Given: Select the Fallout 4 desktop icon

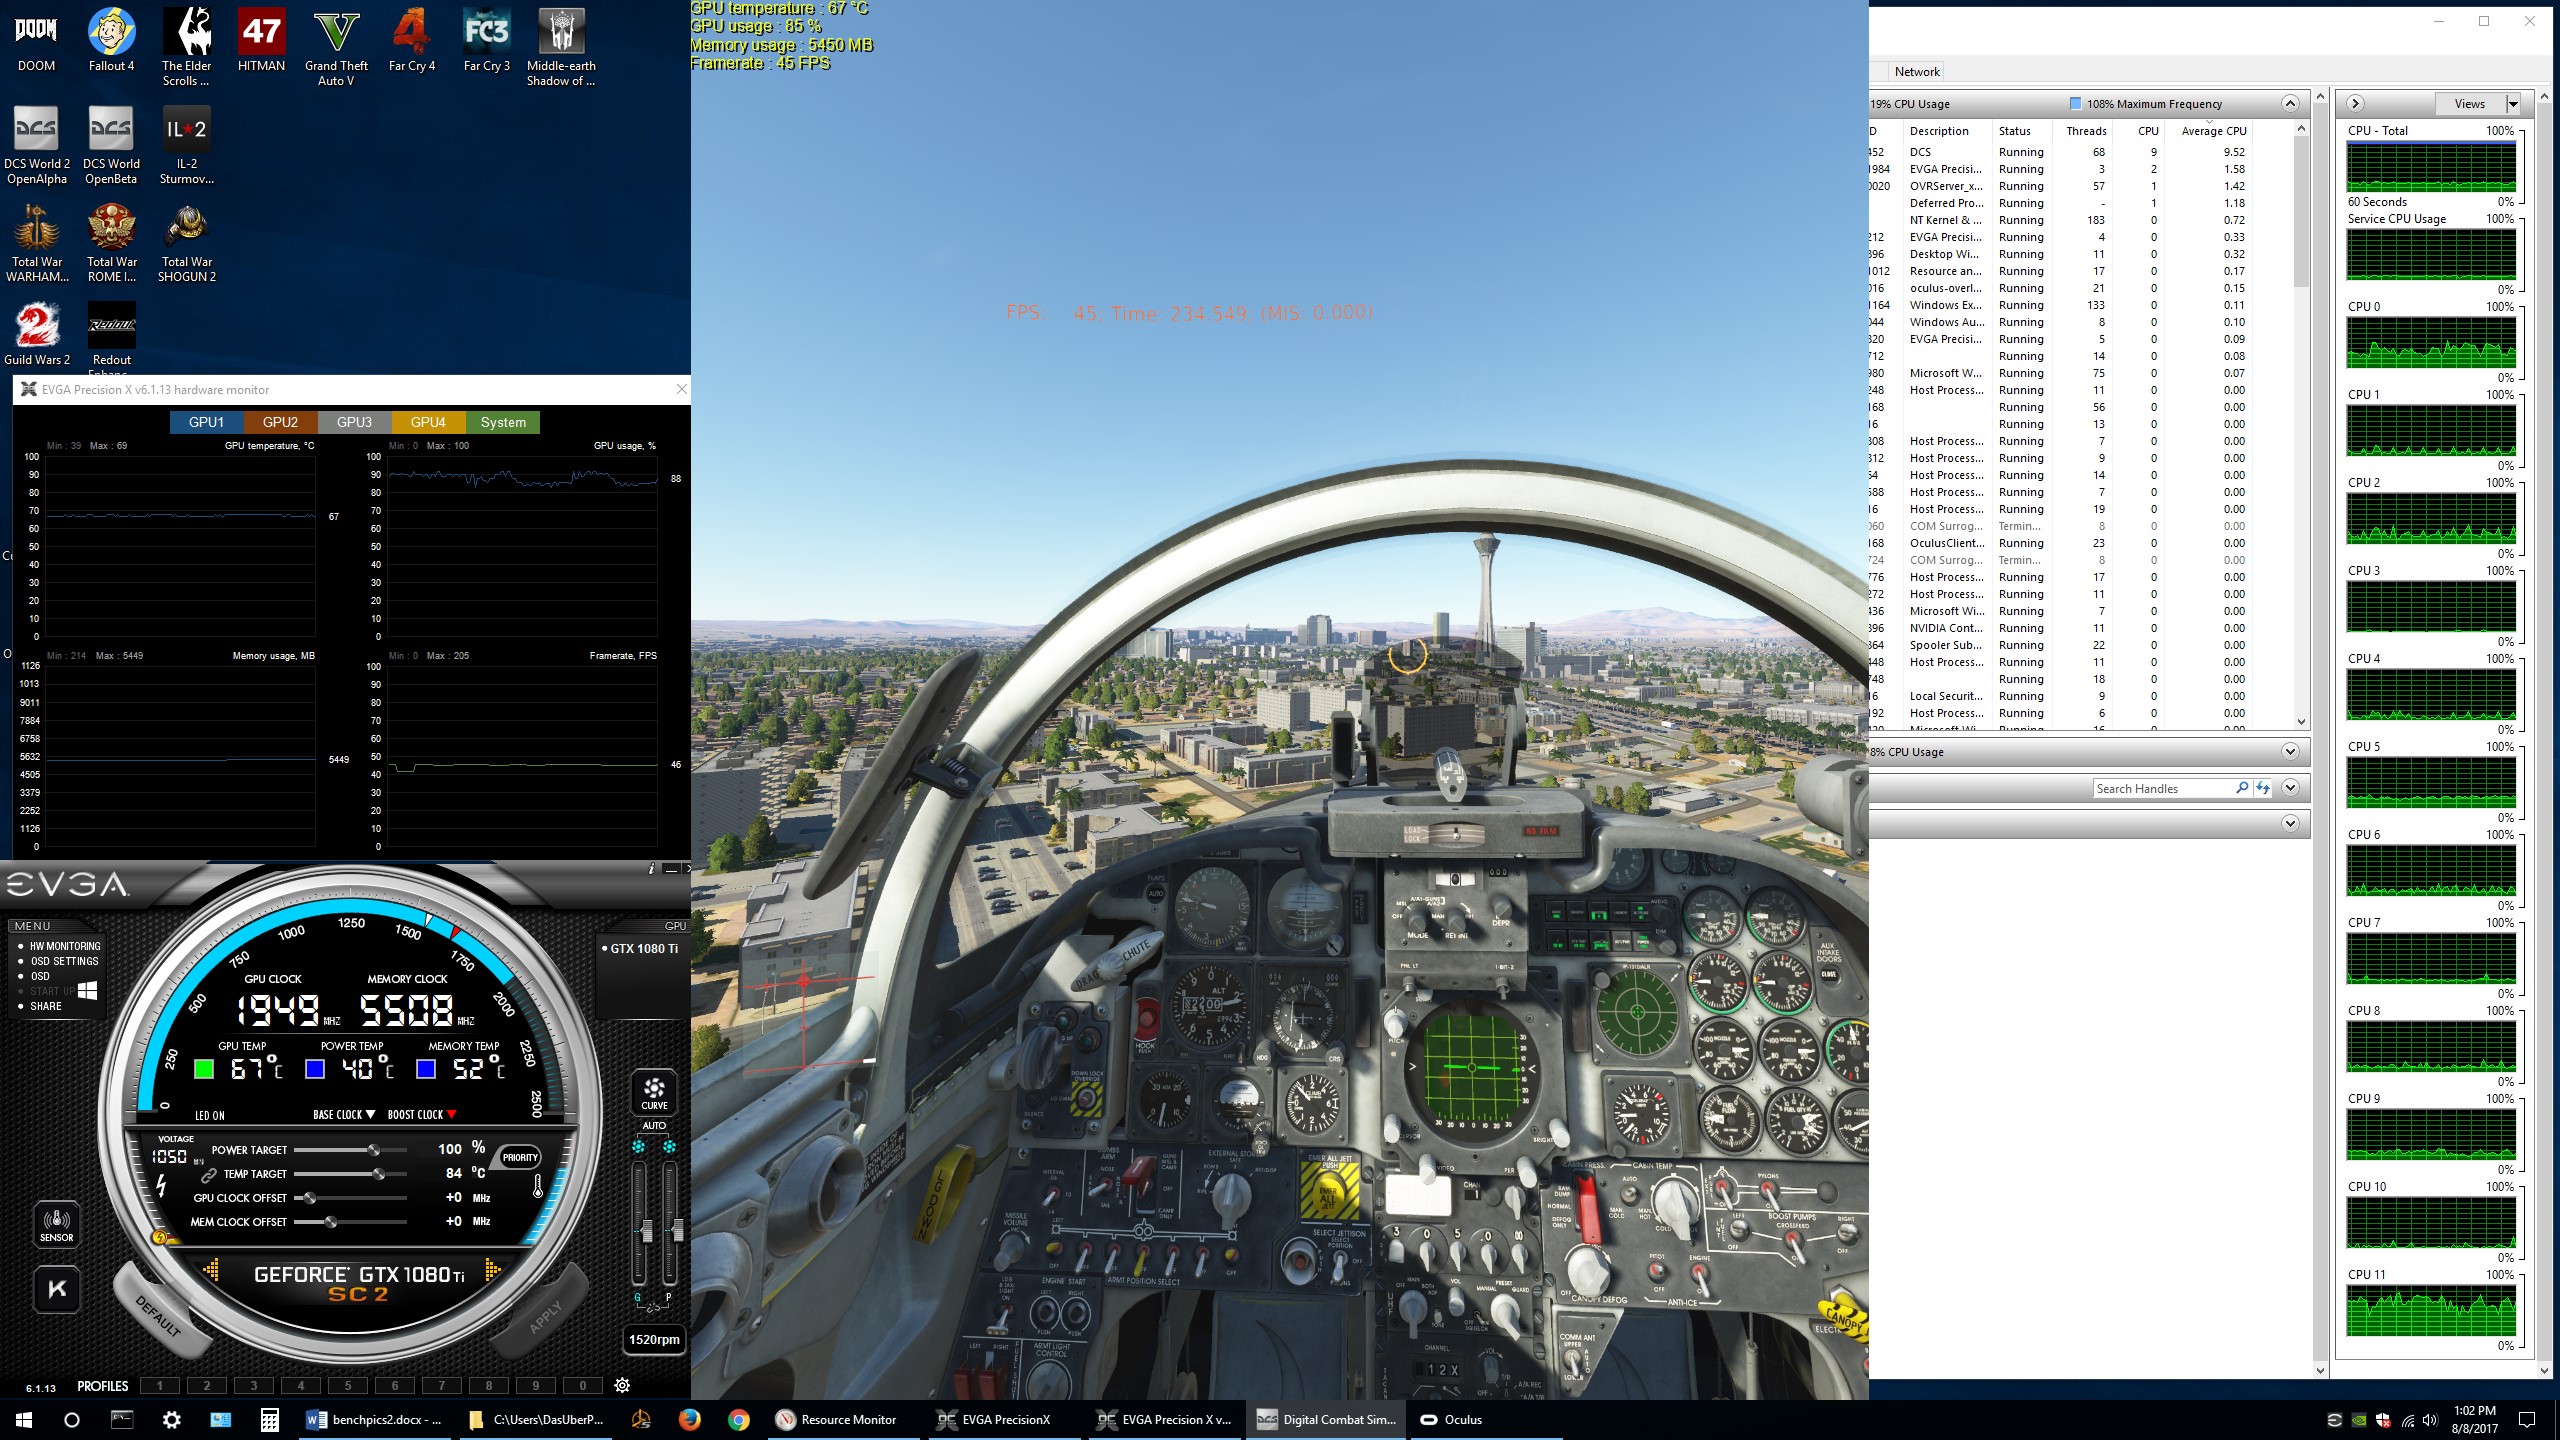Looking at the screenshot, I should [111, 40].
